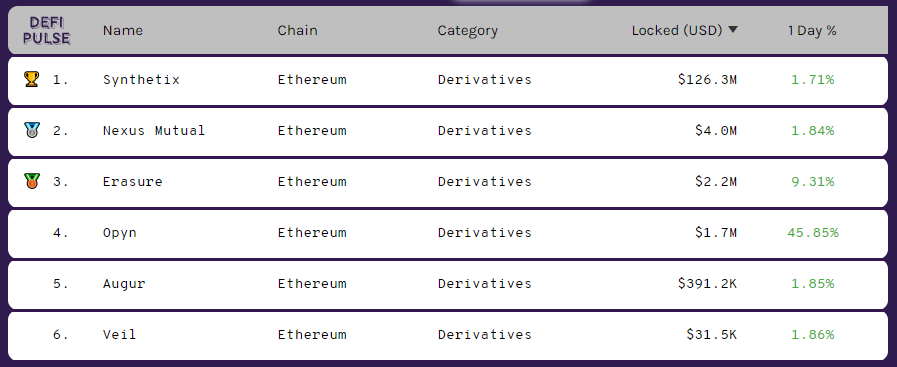The width and height of the screenshot is (897, 367).
Task: Select Opyn's 45.85% daily change value
Action: pyautogui.click(x=813, y=233)
